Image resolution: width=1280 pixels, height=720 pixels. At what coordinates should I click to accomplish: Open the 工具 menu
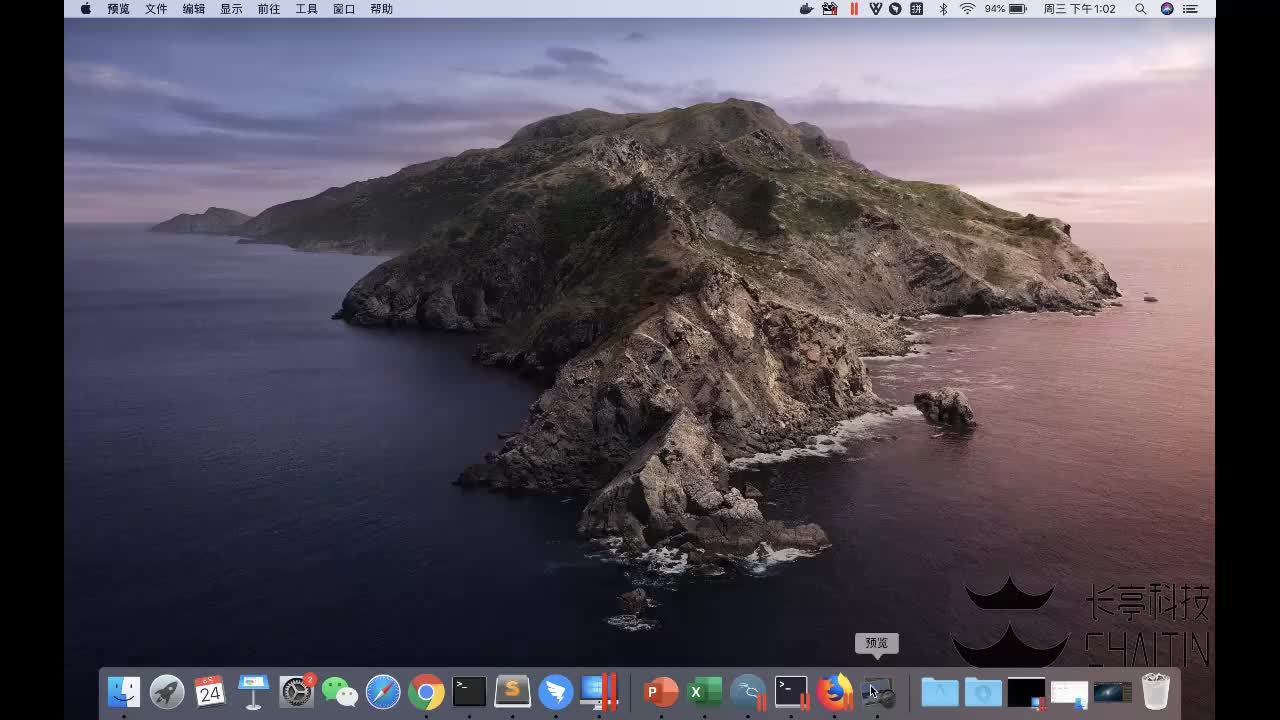306,9
